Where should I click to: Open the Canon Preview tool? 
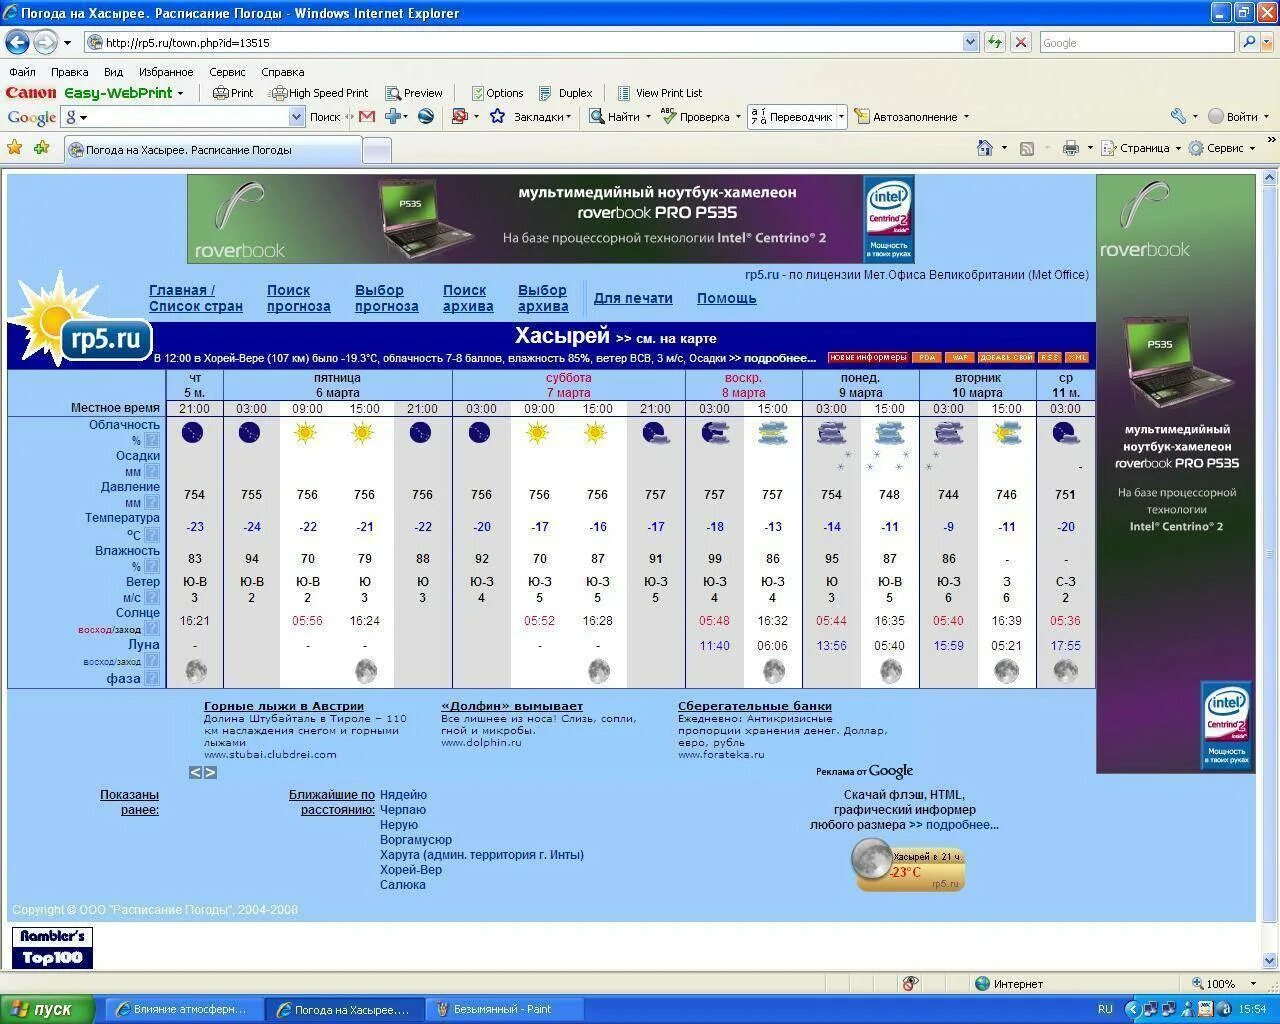414,93
